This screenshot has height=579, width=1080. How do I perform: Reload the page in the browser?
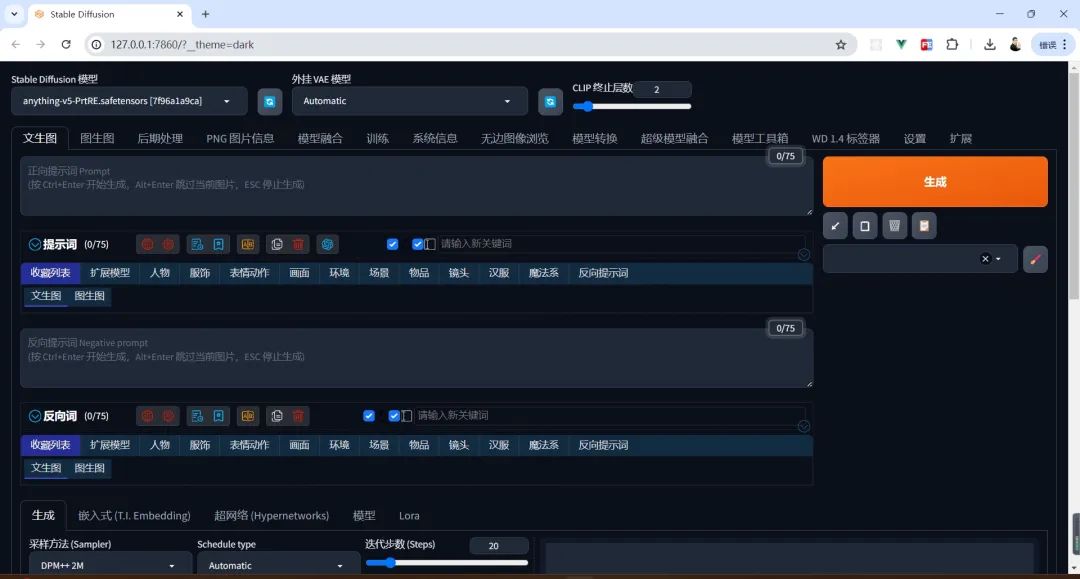(66, 44)
